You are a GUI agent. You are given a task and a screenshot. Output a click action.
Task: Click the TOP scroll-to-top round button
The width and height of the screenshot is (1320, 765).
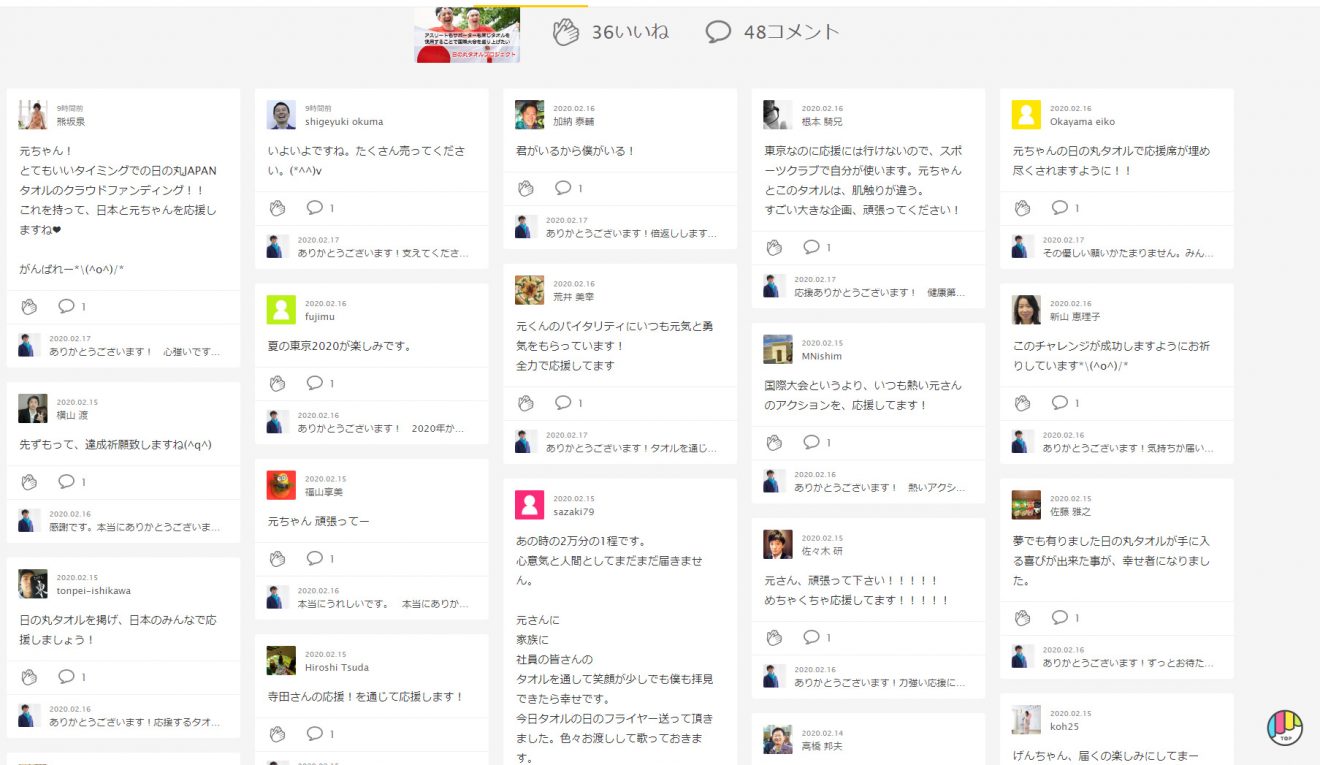(x=1284, y=727)
